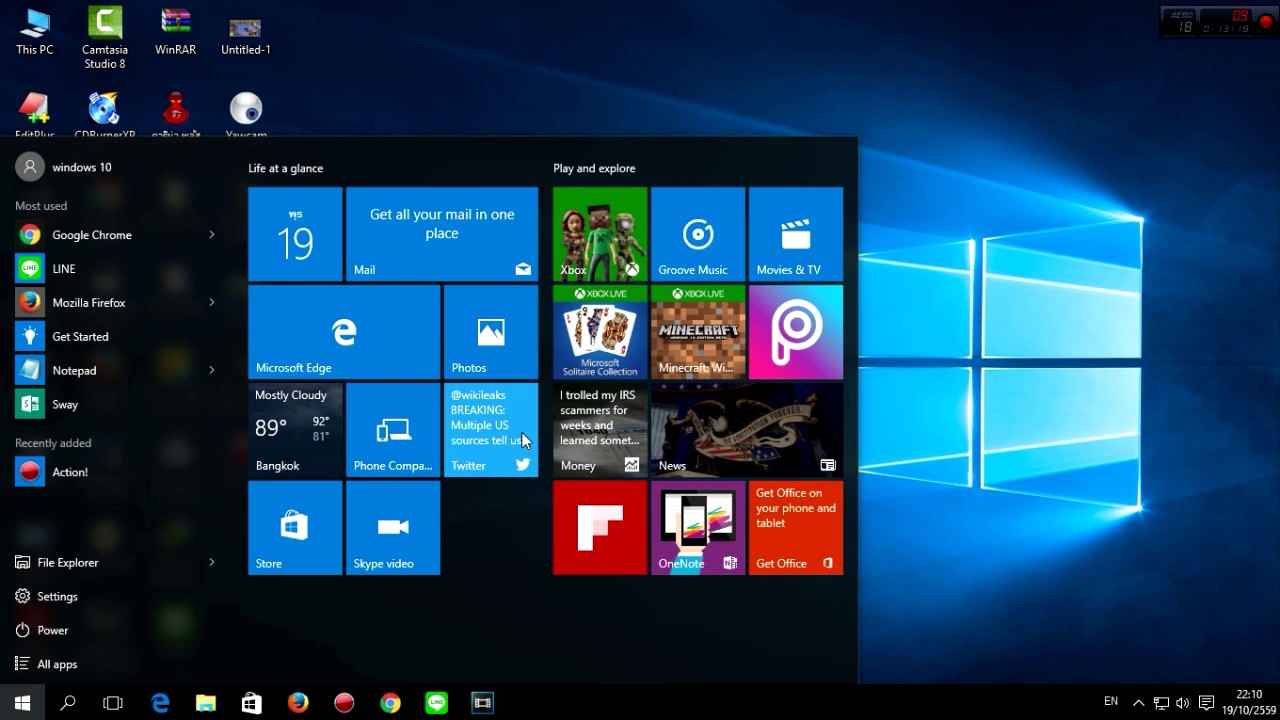The height and width of the screenshot is (720, 1280).
Task: Open taskbar search magnifier
Action: coord(68,703)
